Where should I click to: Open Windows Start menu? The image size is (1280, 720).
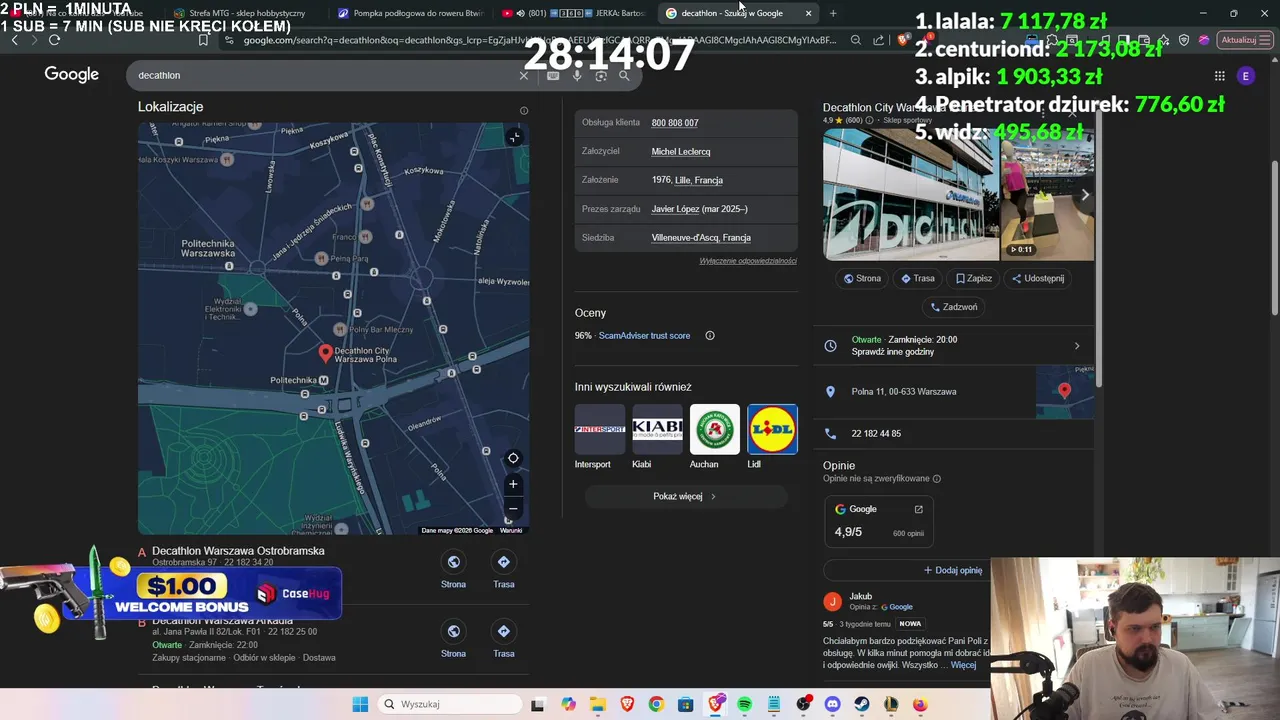pyautogui.click(x=360, y=704)
